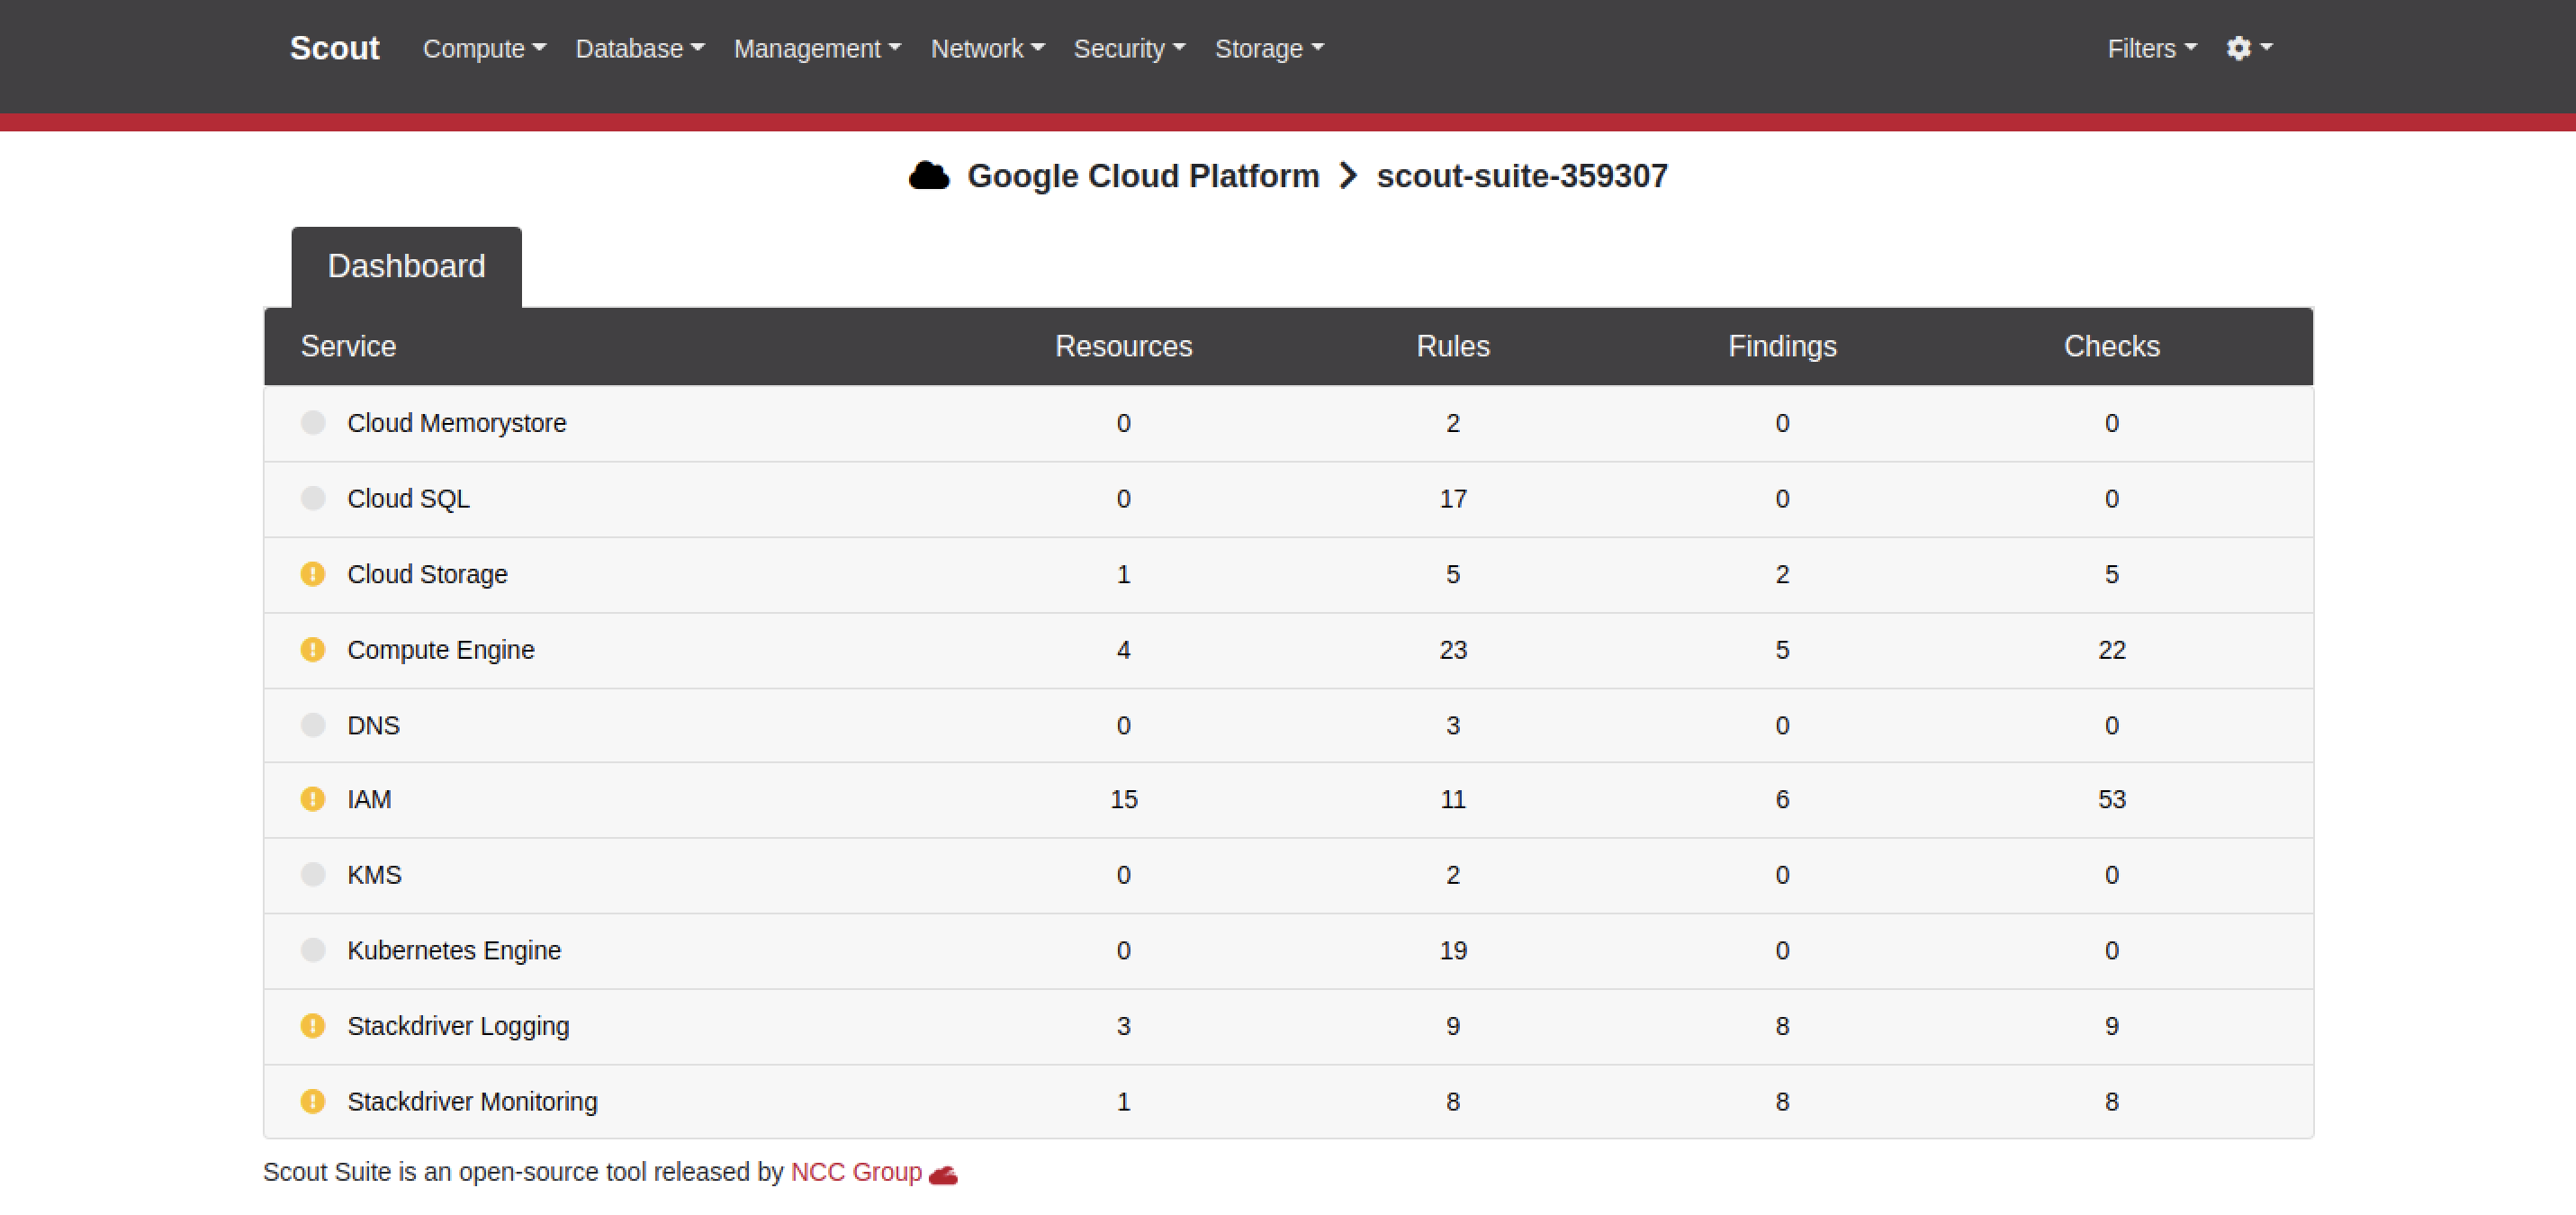
Task: Open the IAM service row link
Action: (369, 799)
